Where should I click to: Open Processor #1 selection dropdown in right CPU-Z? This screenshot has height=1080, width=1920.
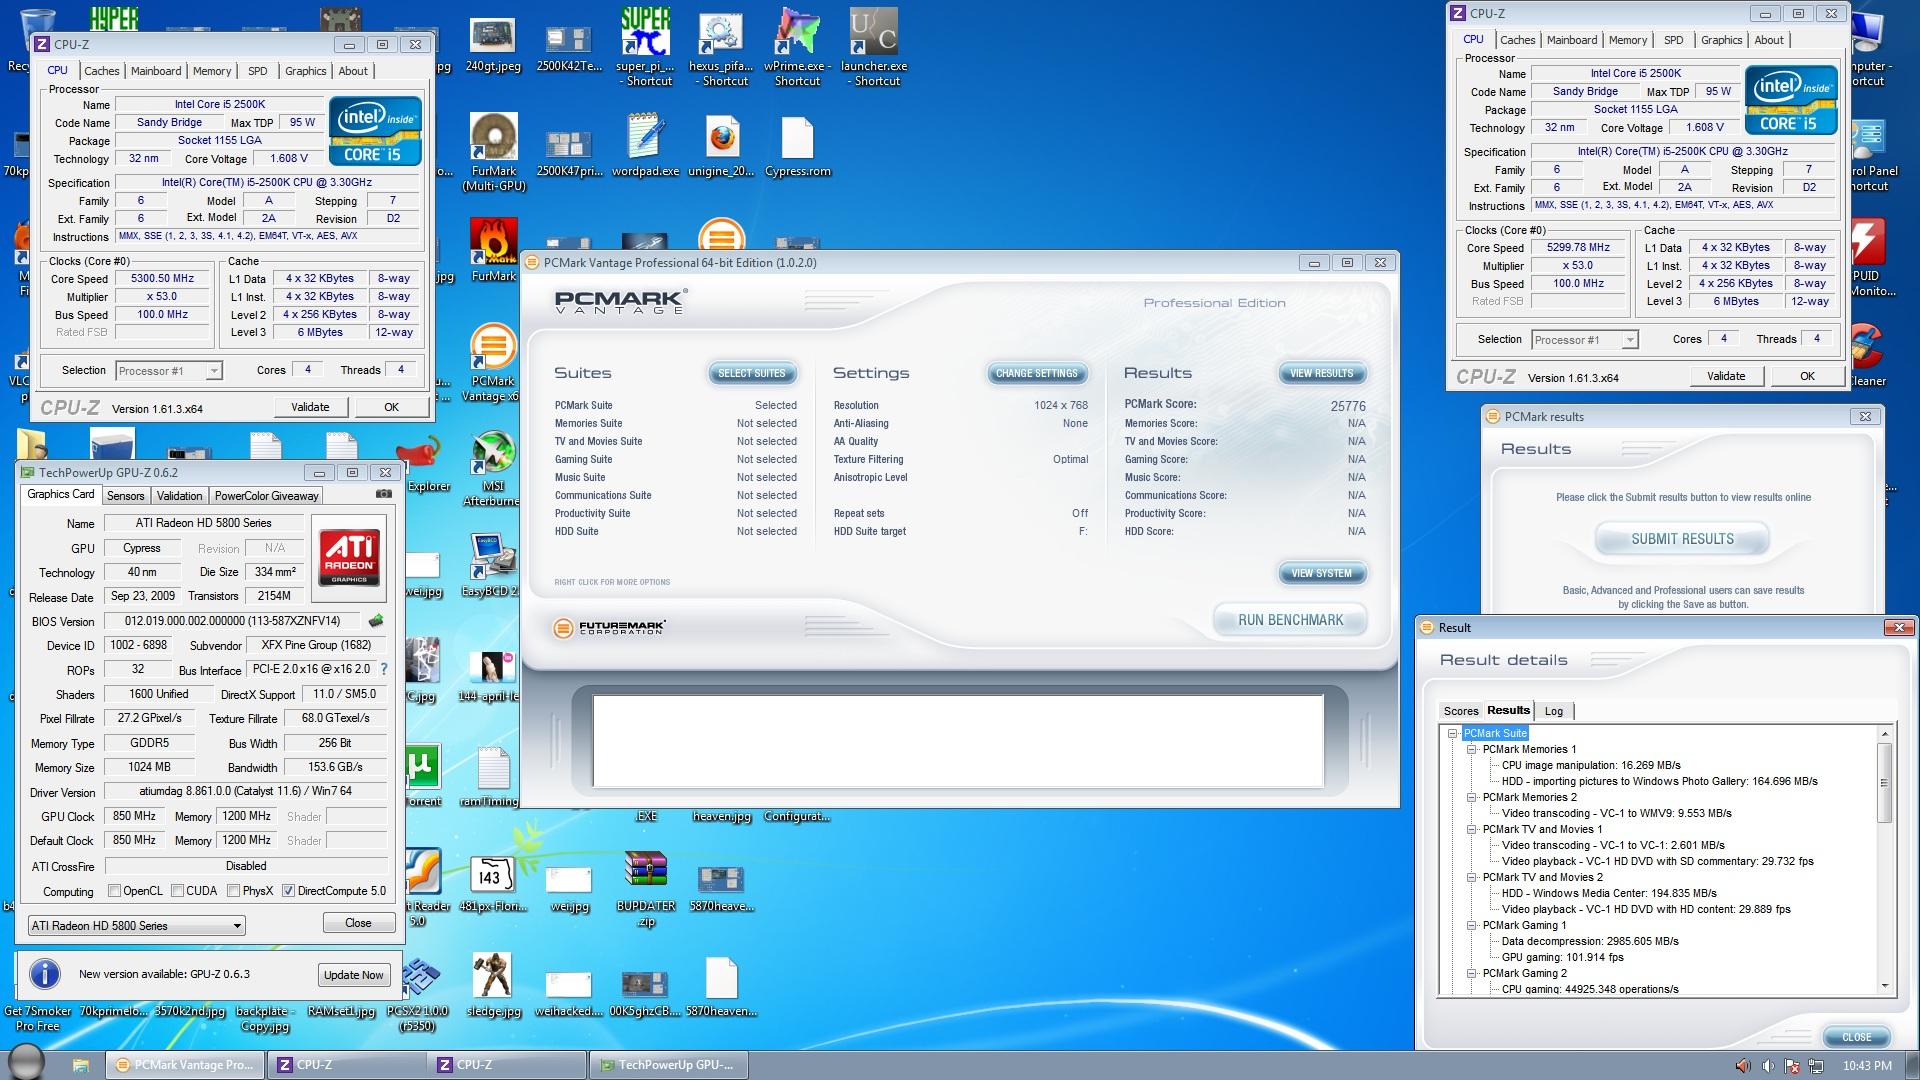(1584, 340)
